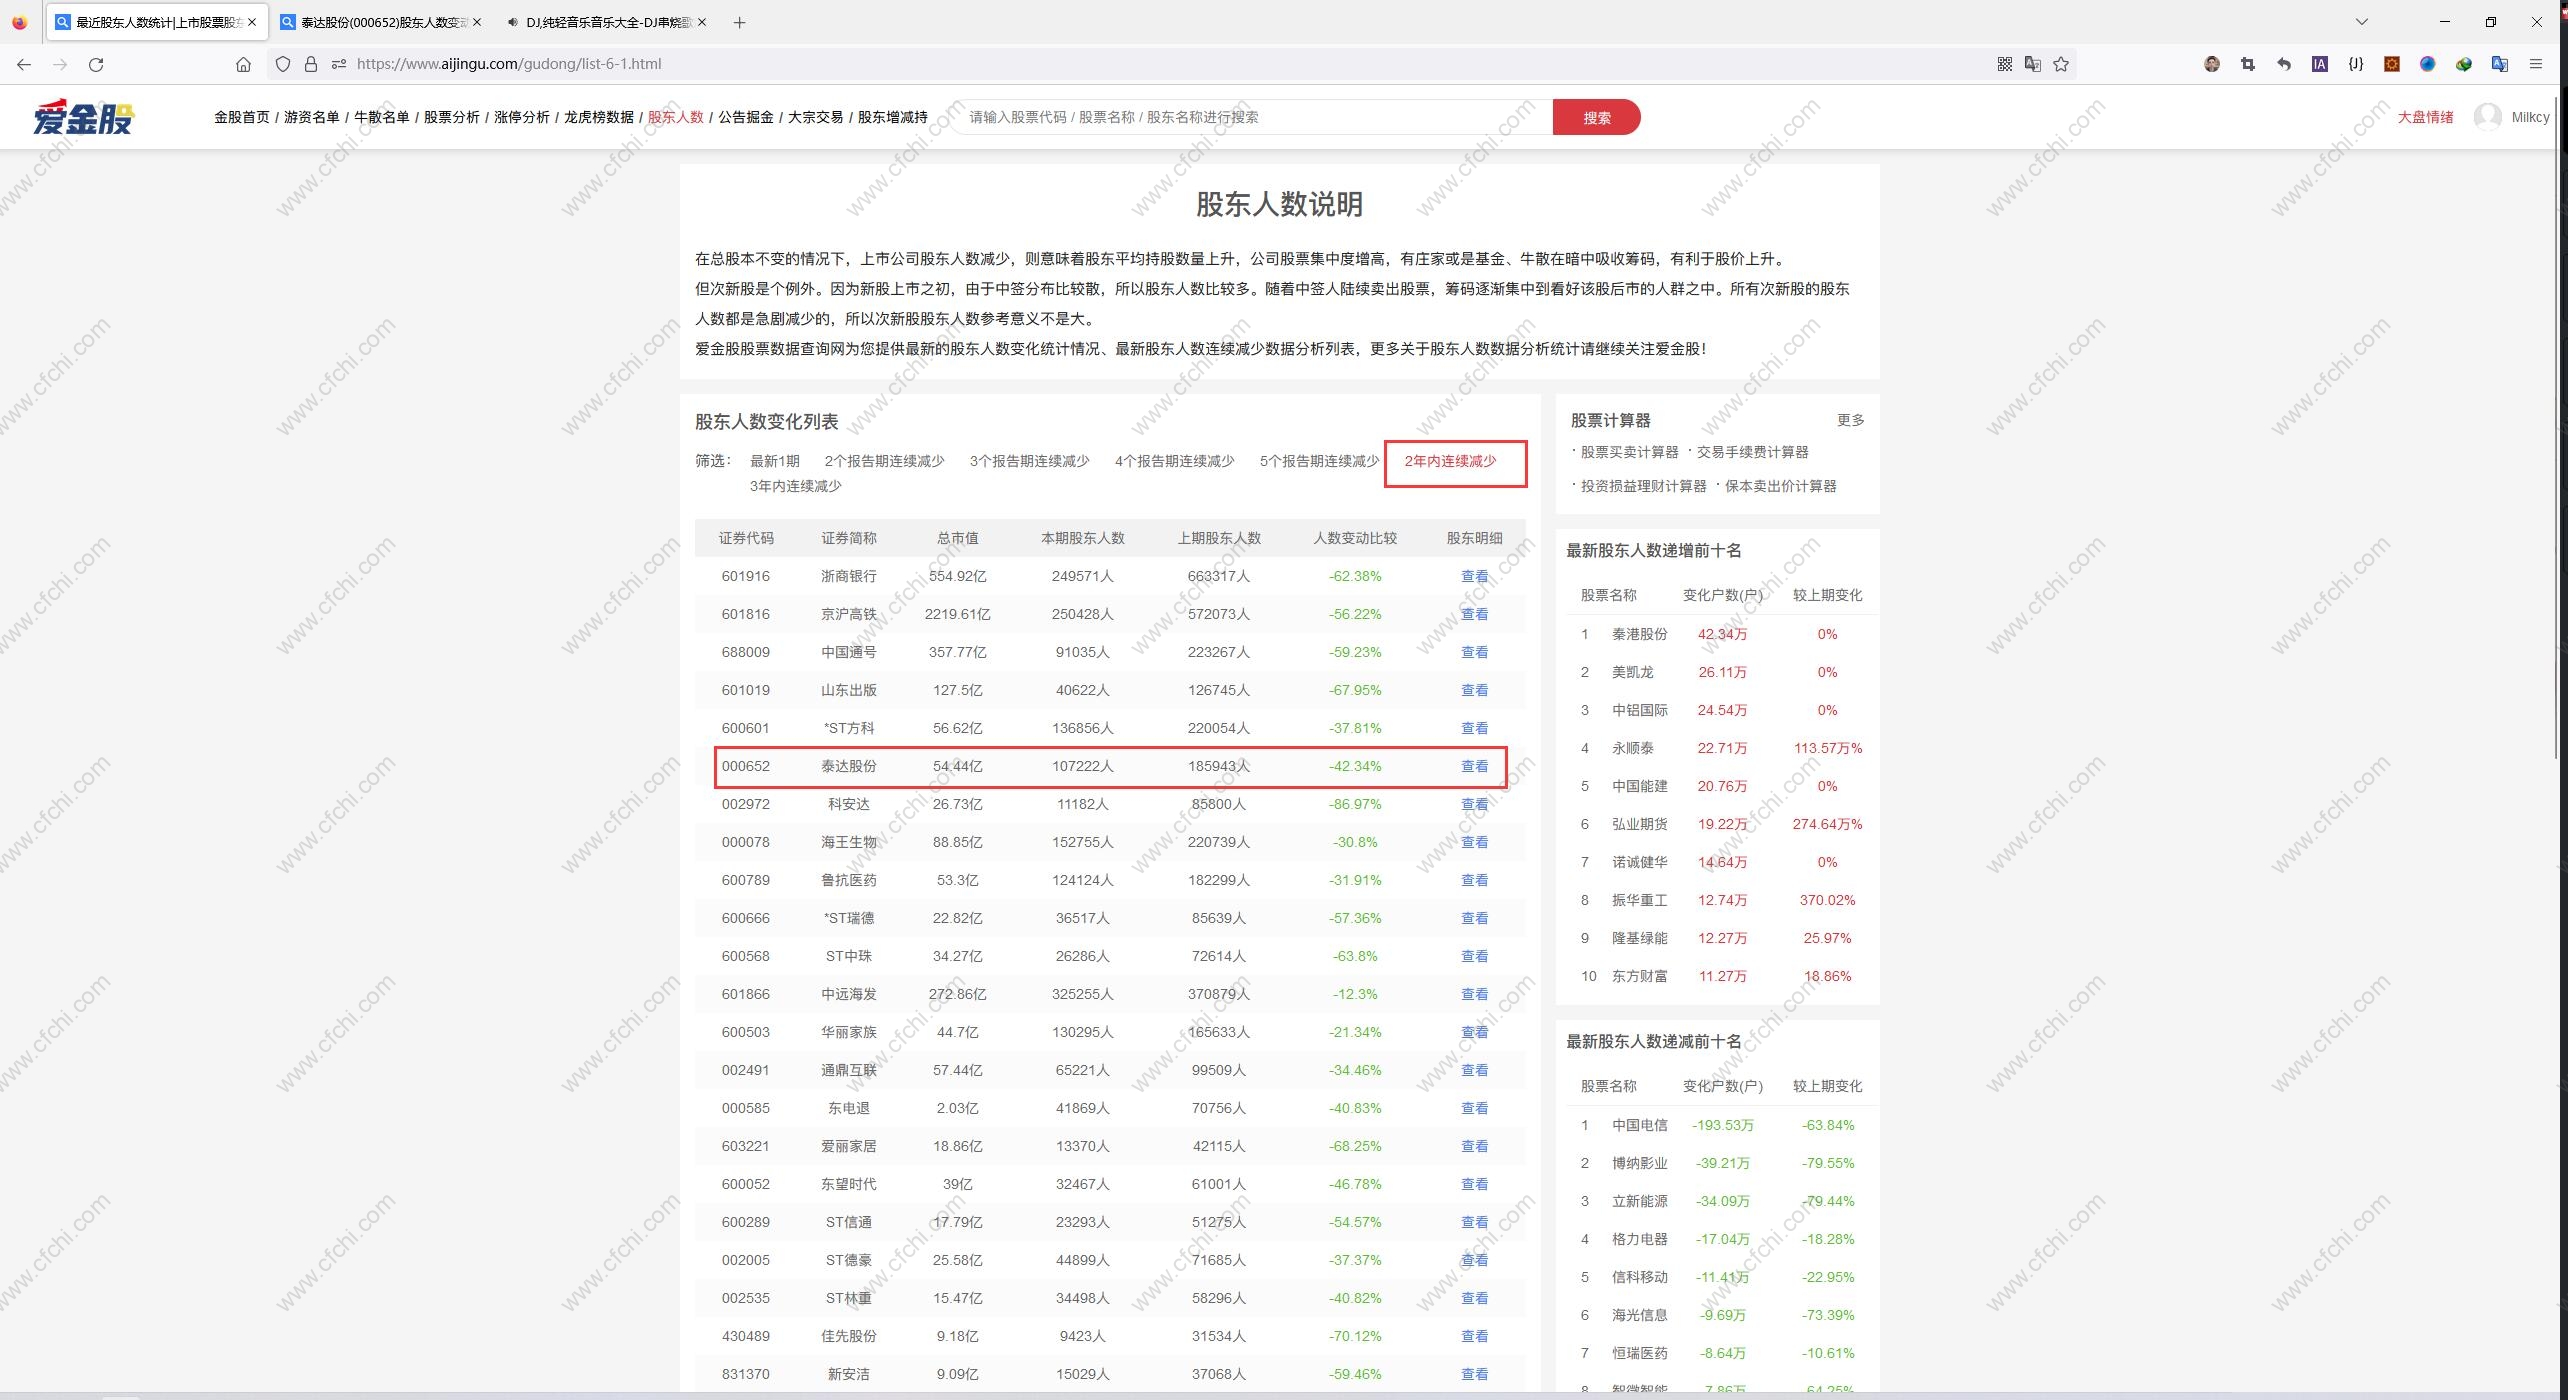The height and width of the screenshot is (1400, 2568).
Task: View details link for 泰达股份 row
Action: 1474,766
